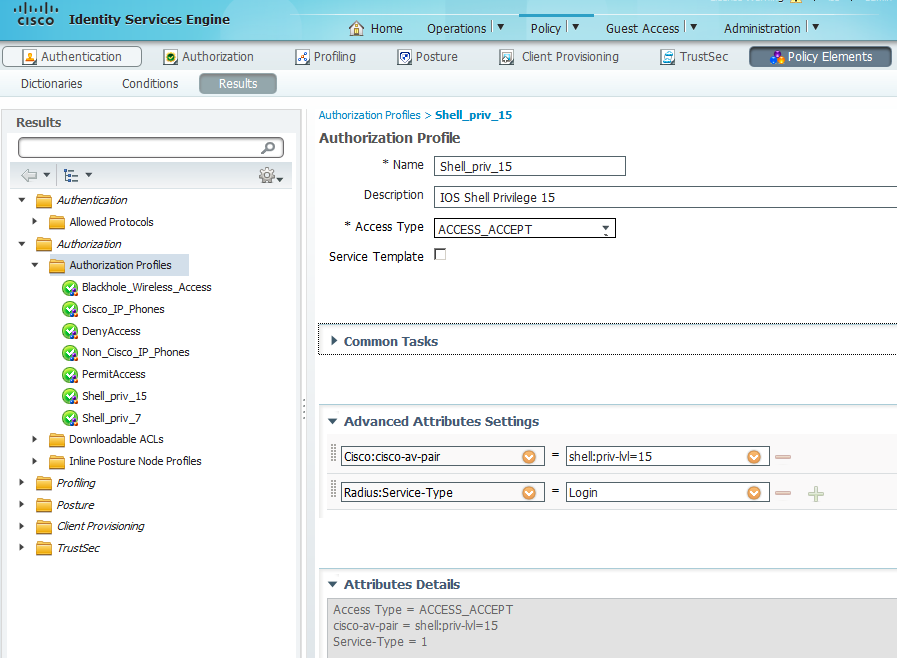The image size is (897, 658).
Task: Collapse the Attributes Details section
Action: [332, 584]
